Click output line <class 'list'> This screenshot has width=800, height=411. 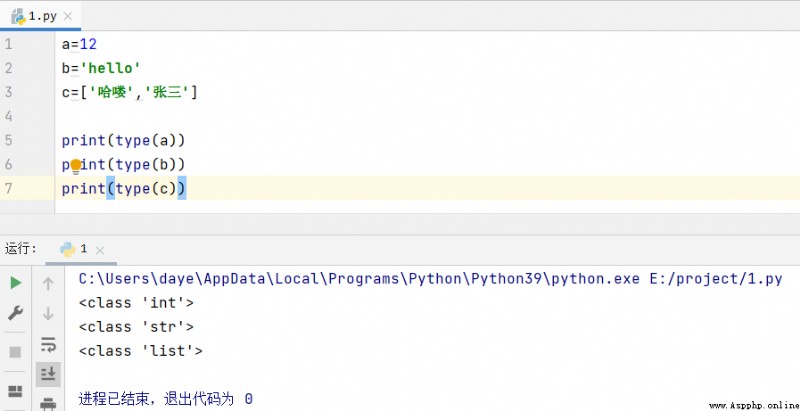pyautogui.click(x=141, y=351)
